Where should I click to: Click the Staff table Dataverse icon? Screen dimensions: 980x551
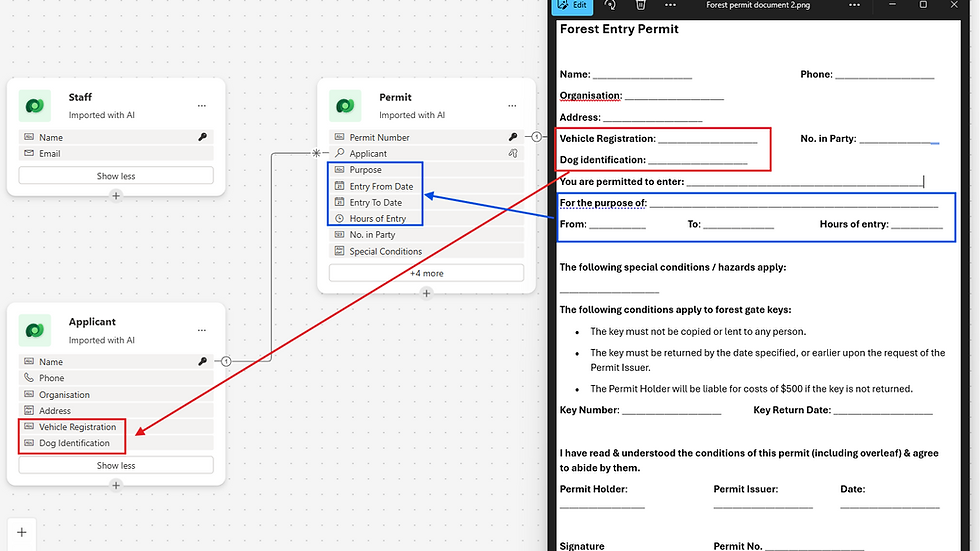pyautogui.click(x=34, y=106)
